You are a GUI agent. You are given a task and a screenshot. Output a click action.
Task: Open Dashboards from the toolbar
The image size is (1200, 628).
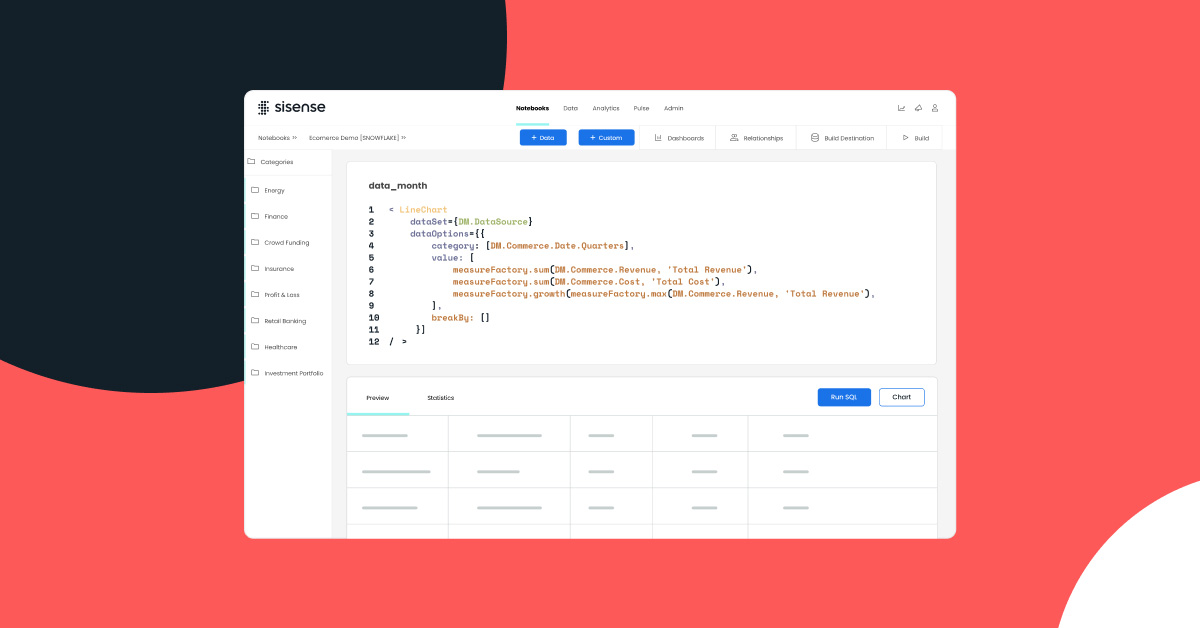coord(679,138)
